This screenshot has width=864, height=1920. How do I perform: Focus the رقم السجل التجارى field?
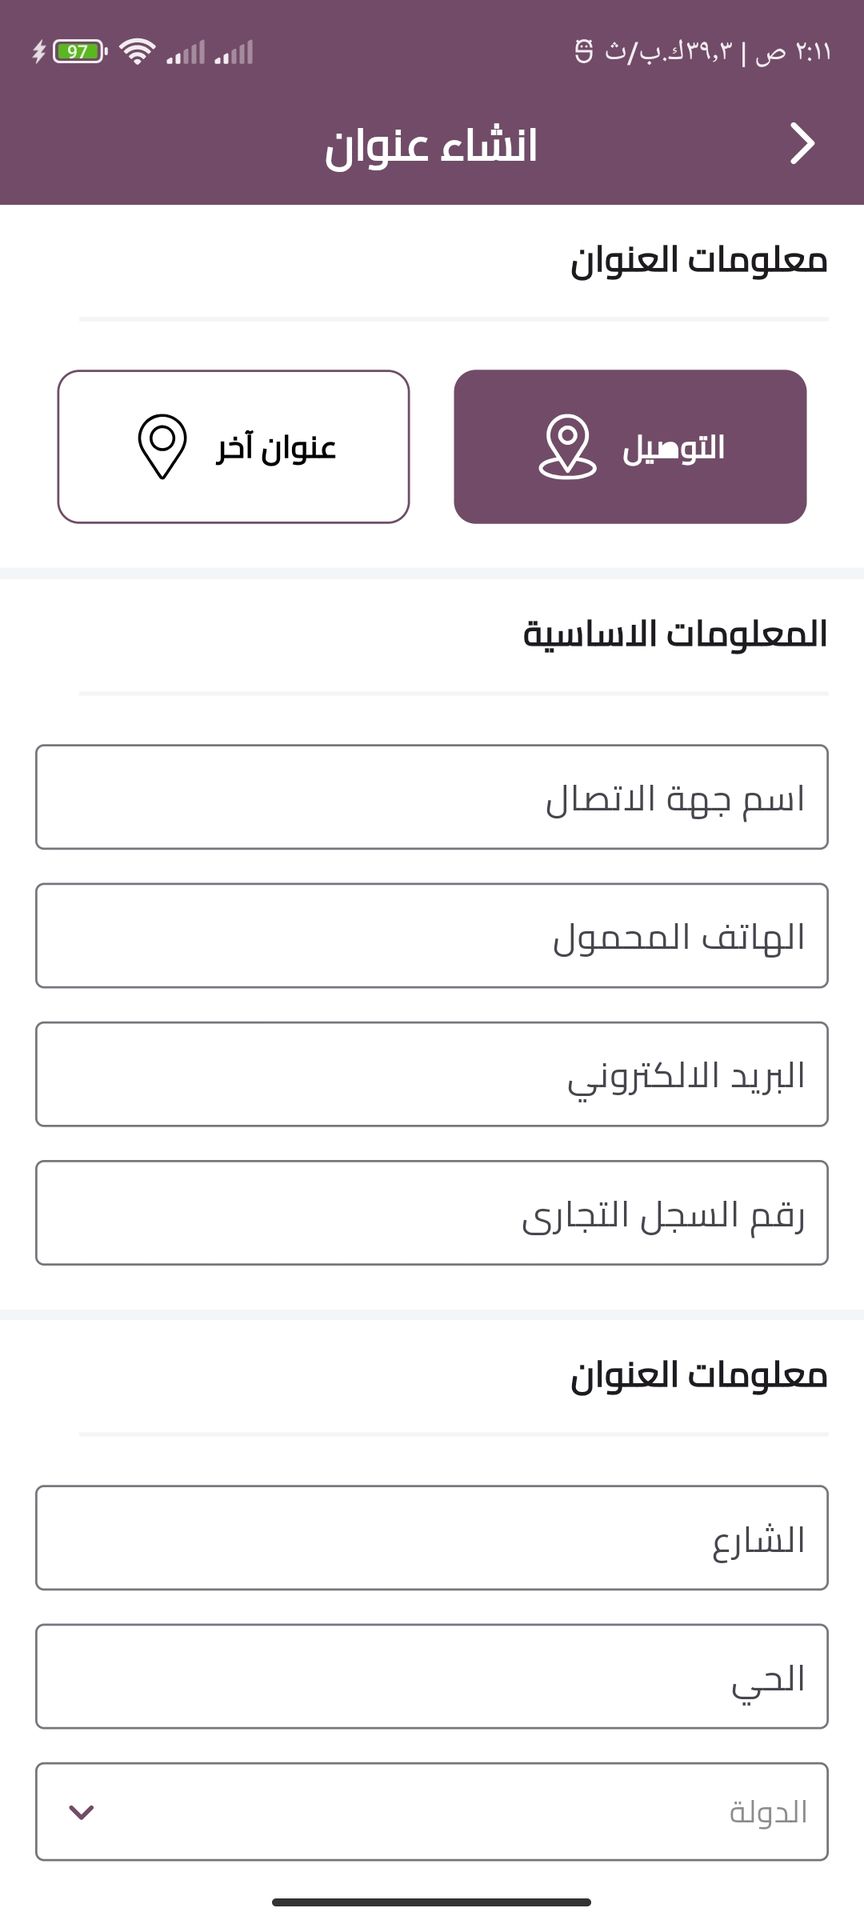point(432,1213)
